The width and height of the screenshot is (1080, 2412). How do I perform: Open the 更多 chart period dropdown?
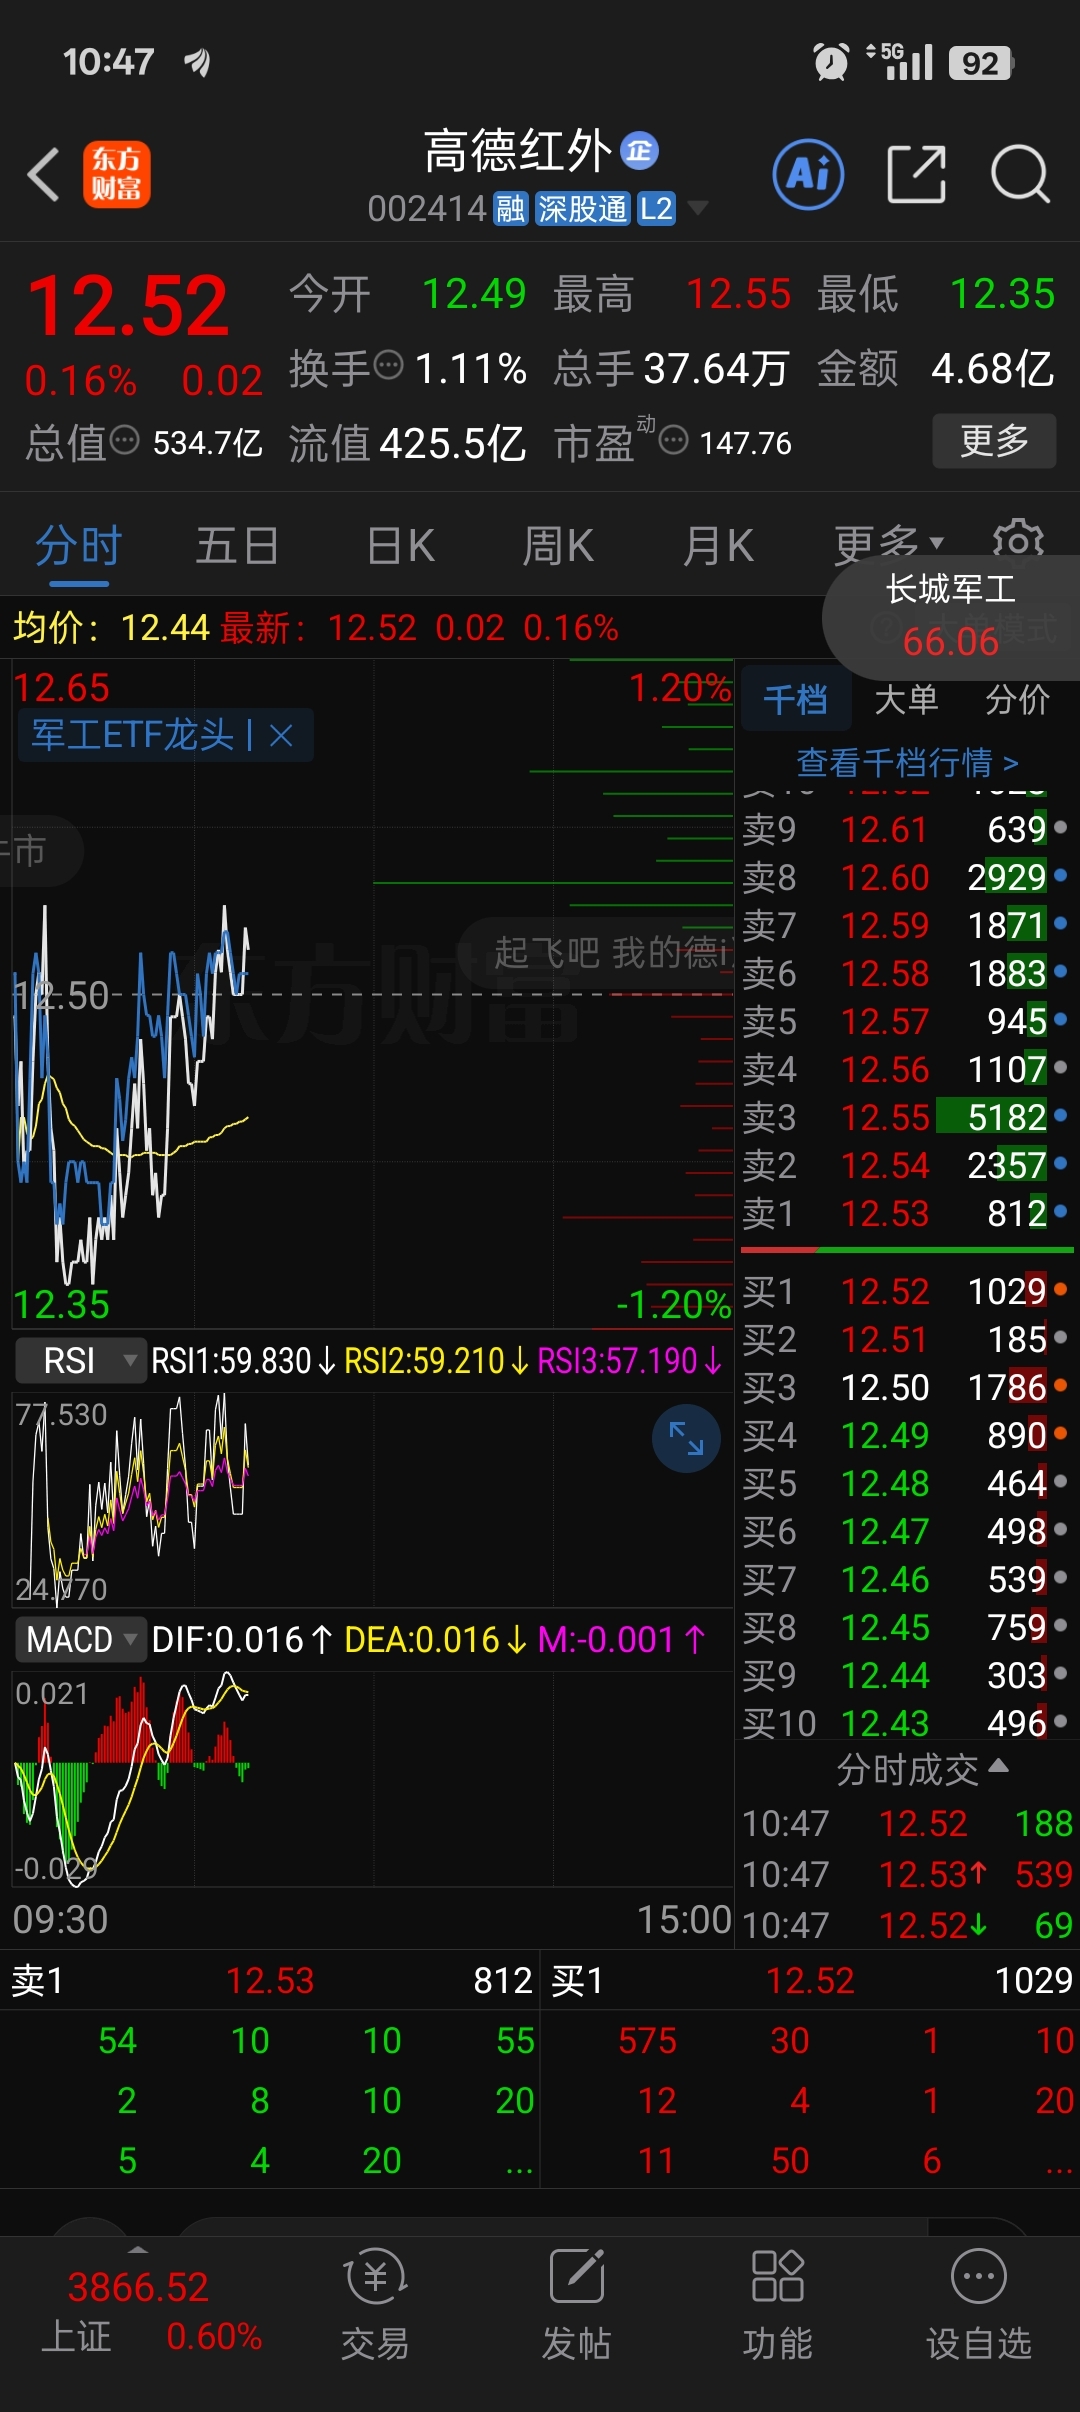(x=889, y=543)
